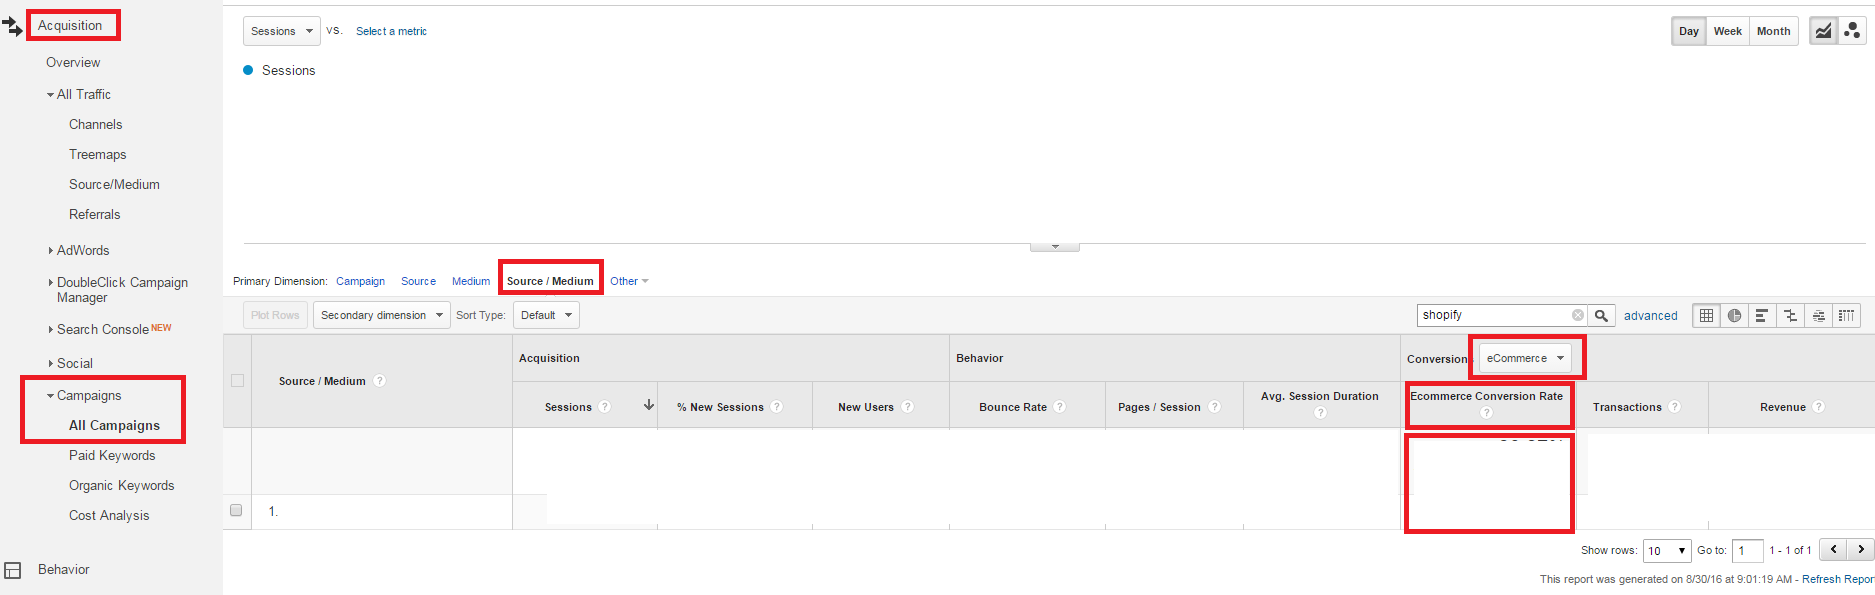
Task: Select the comparison view icon
Action: click(x=1790, y=316)
